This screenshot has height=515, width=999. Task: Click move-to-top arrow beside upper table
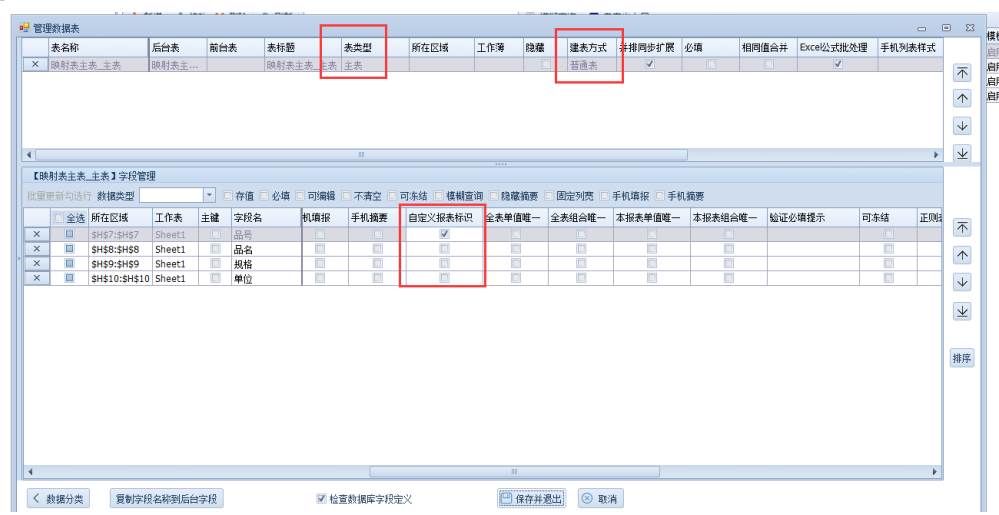coord(961,73)
